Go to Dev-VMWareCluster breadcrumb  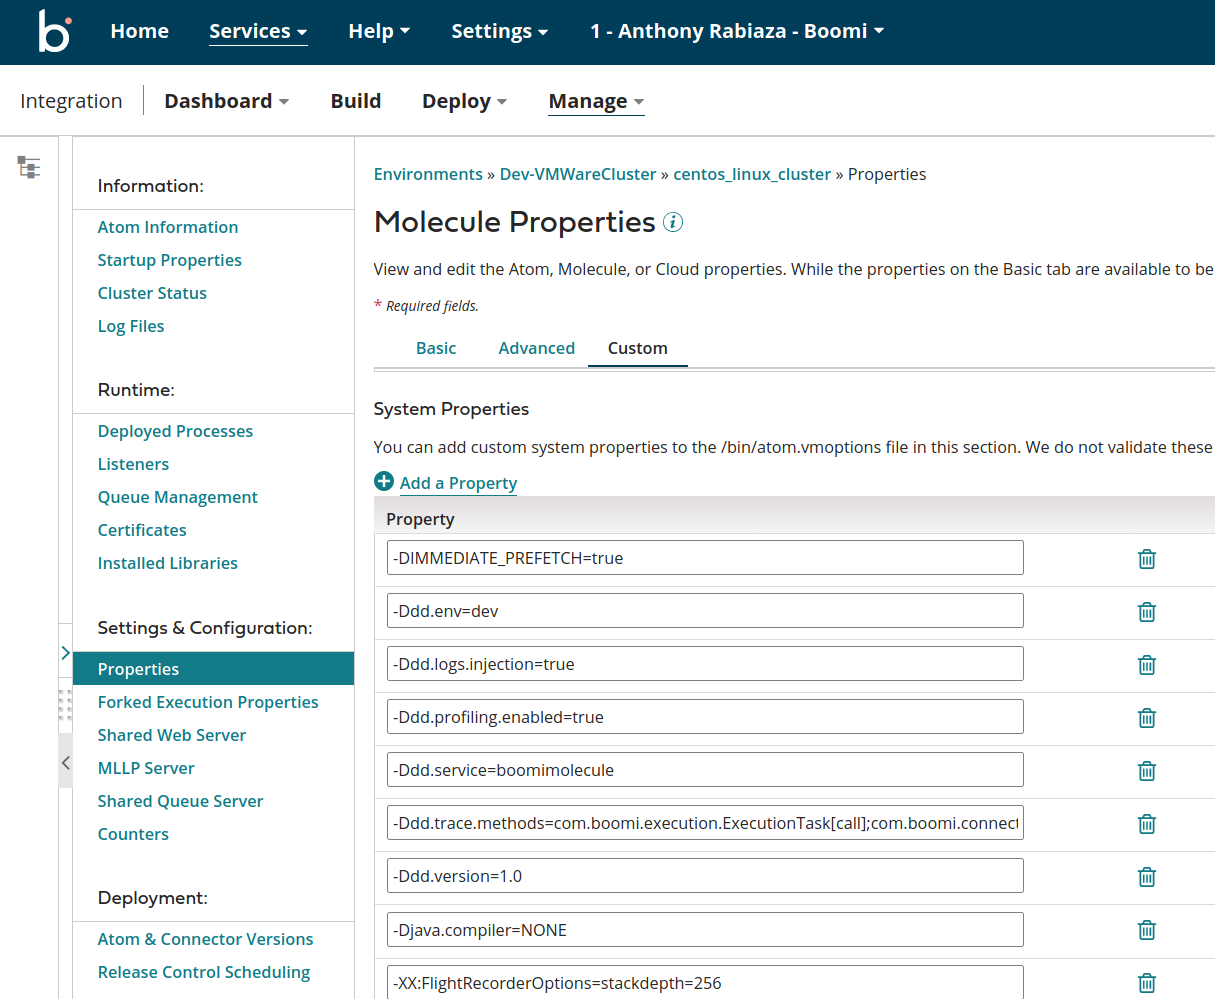click(578, 174)
